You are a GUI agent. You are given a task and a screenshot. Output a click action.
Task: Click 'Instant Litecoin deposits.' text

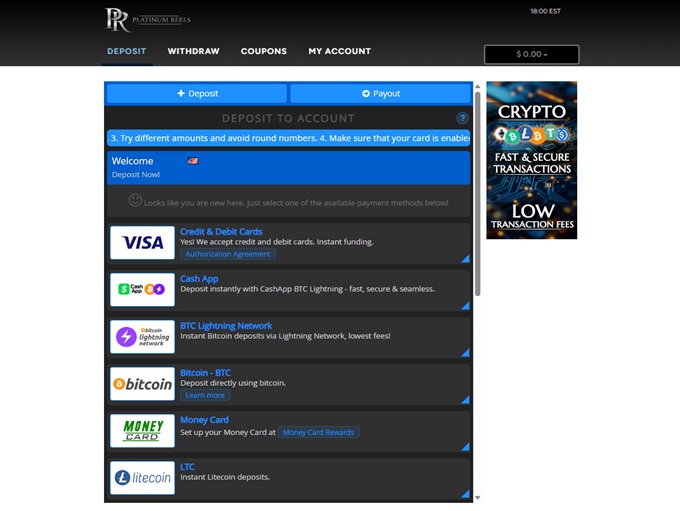(x=225, y=477)
